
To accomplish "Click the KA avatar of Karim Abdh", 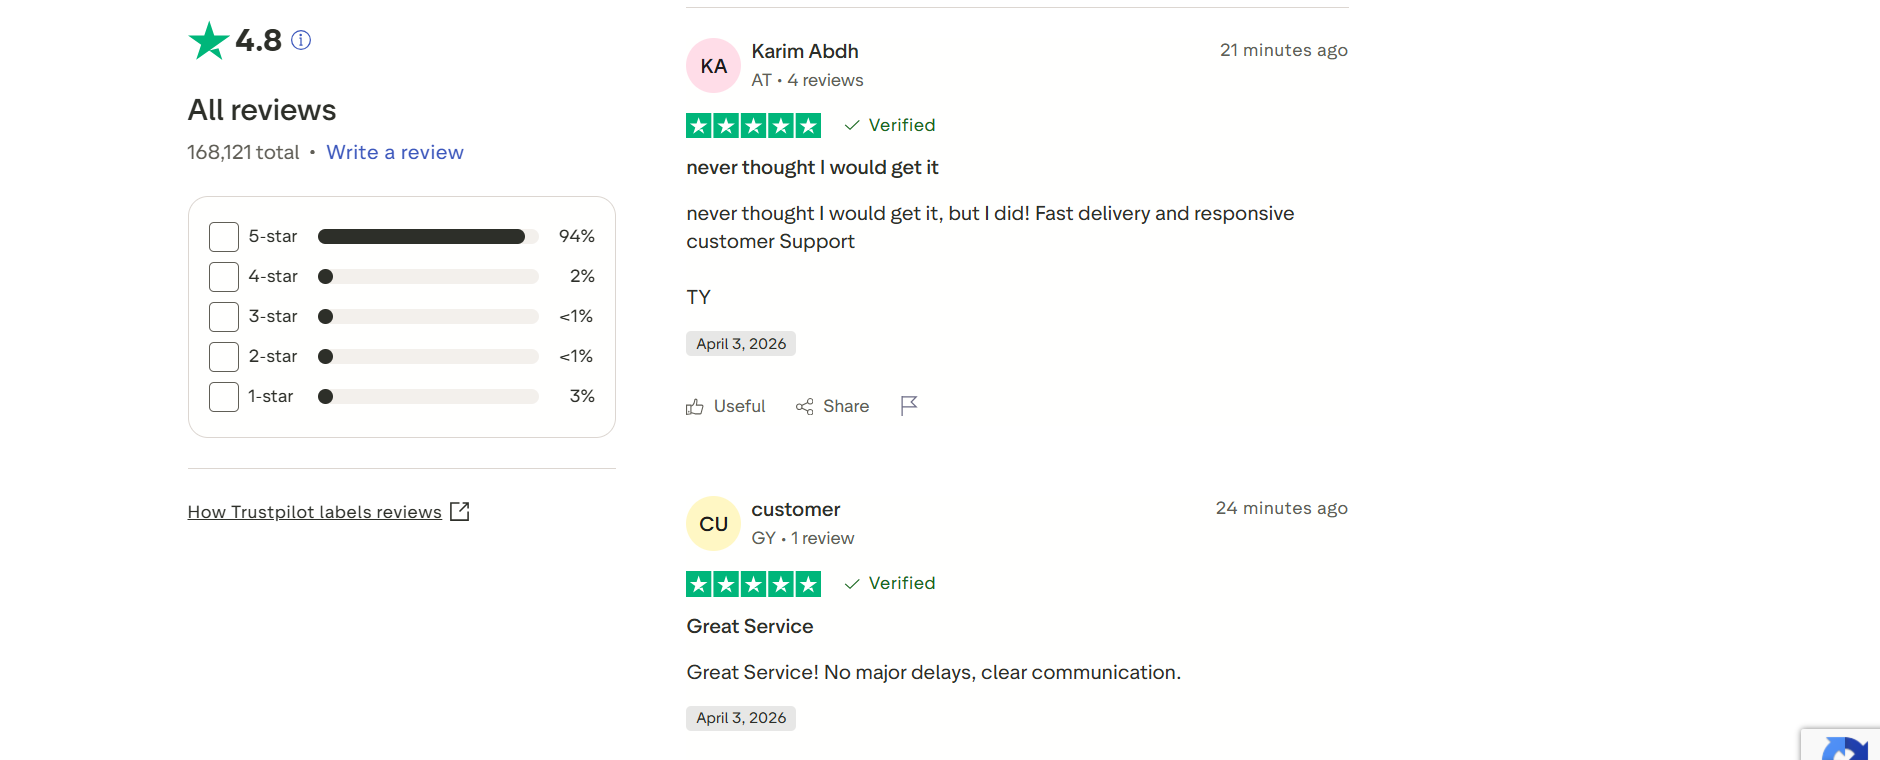I will [713, 66].
